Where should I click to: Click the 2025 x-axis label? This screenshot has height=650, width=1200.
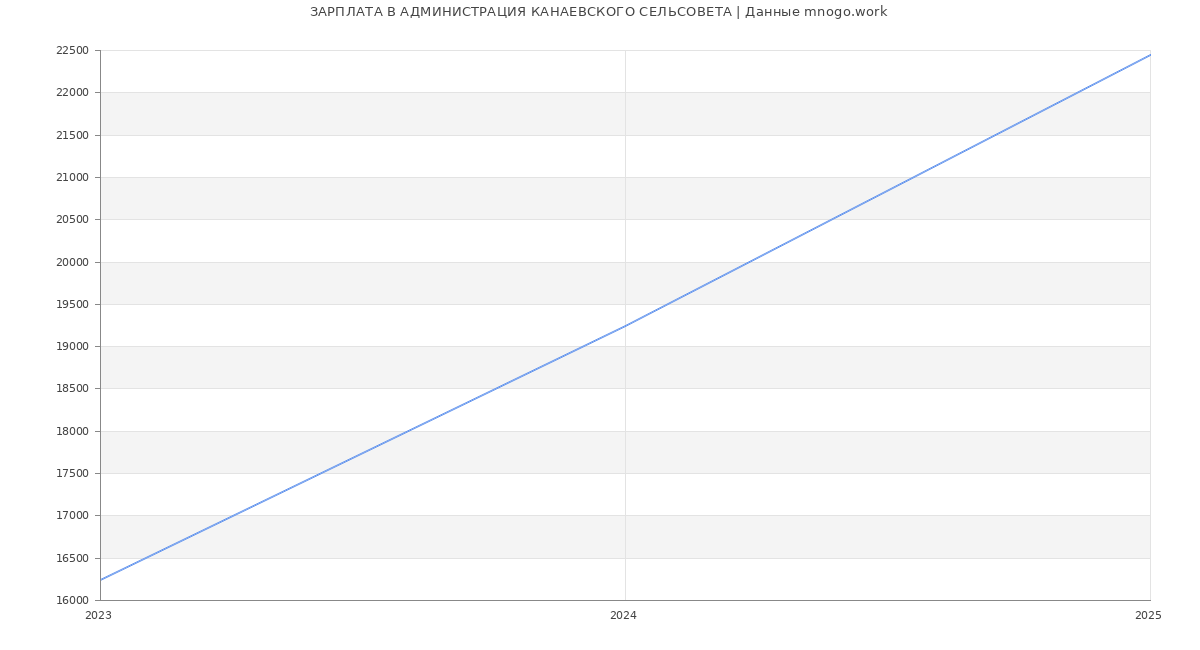1147,616
